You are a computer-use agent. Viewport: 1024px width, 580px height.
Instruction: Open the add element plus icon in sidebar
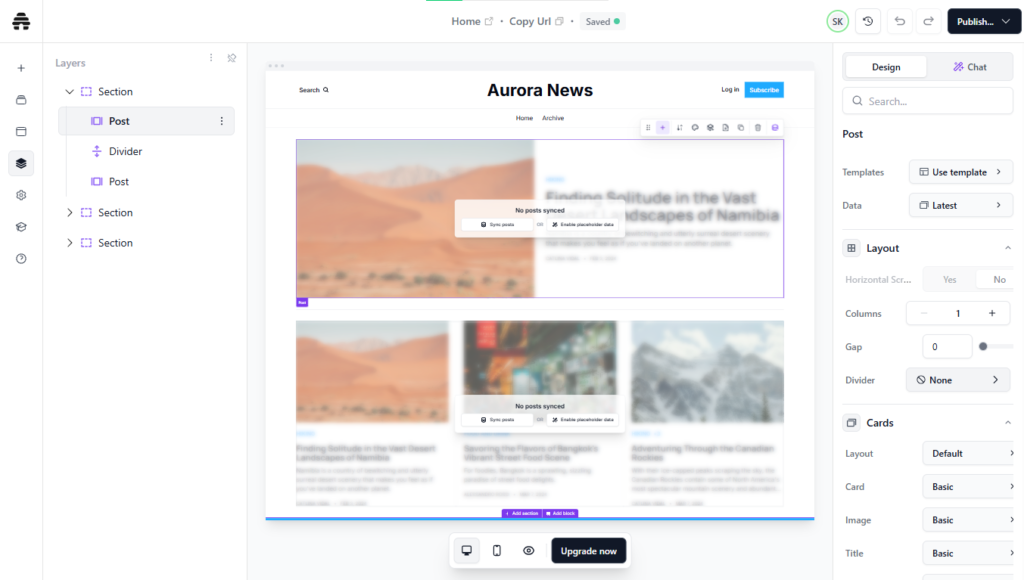(x=21, y=68)
